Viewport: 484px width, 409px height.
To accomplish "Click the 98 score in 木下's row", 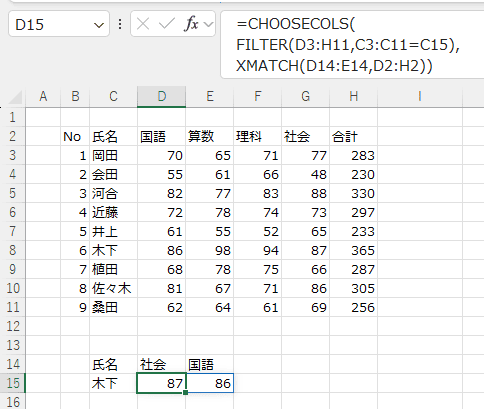I will tap(210, 250).
